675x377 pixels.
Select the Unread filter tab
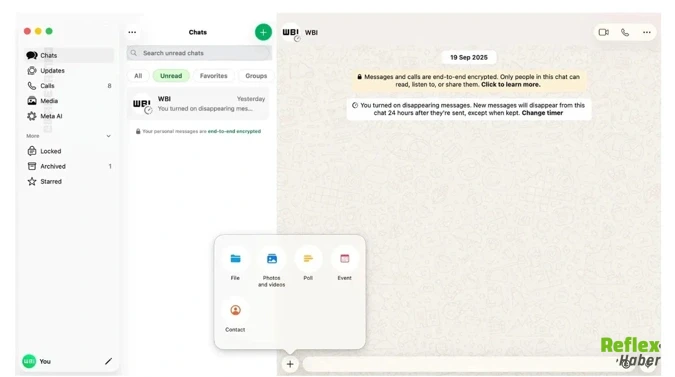tap(171, 76)
